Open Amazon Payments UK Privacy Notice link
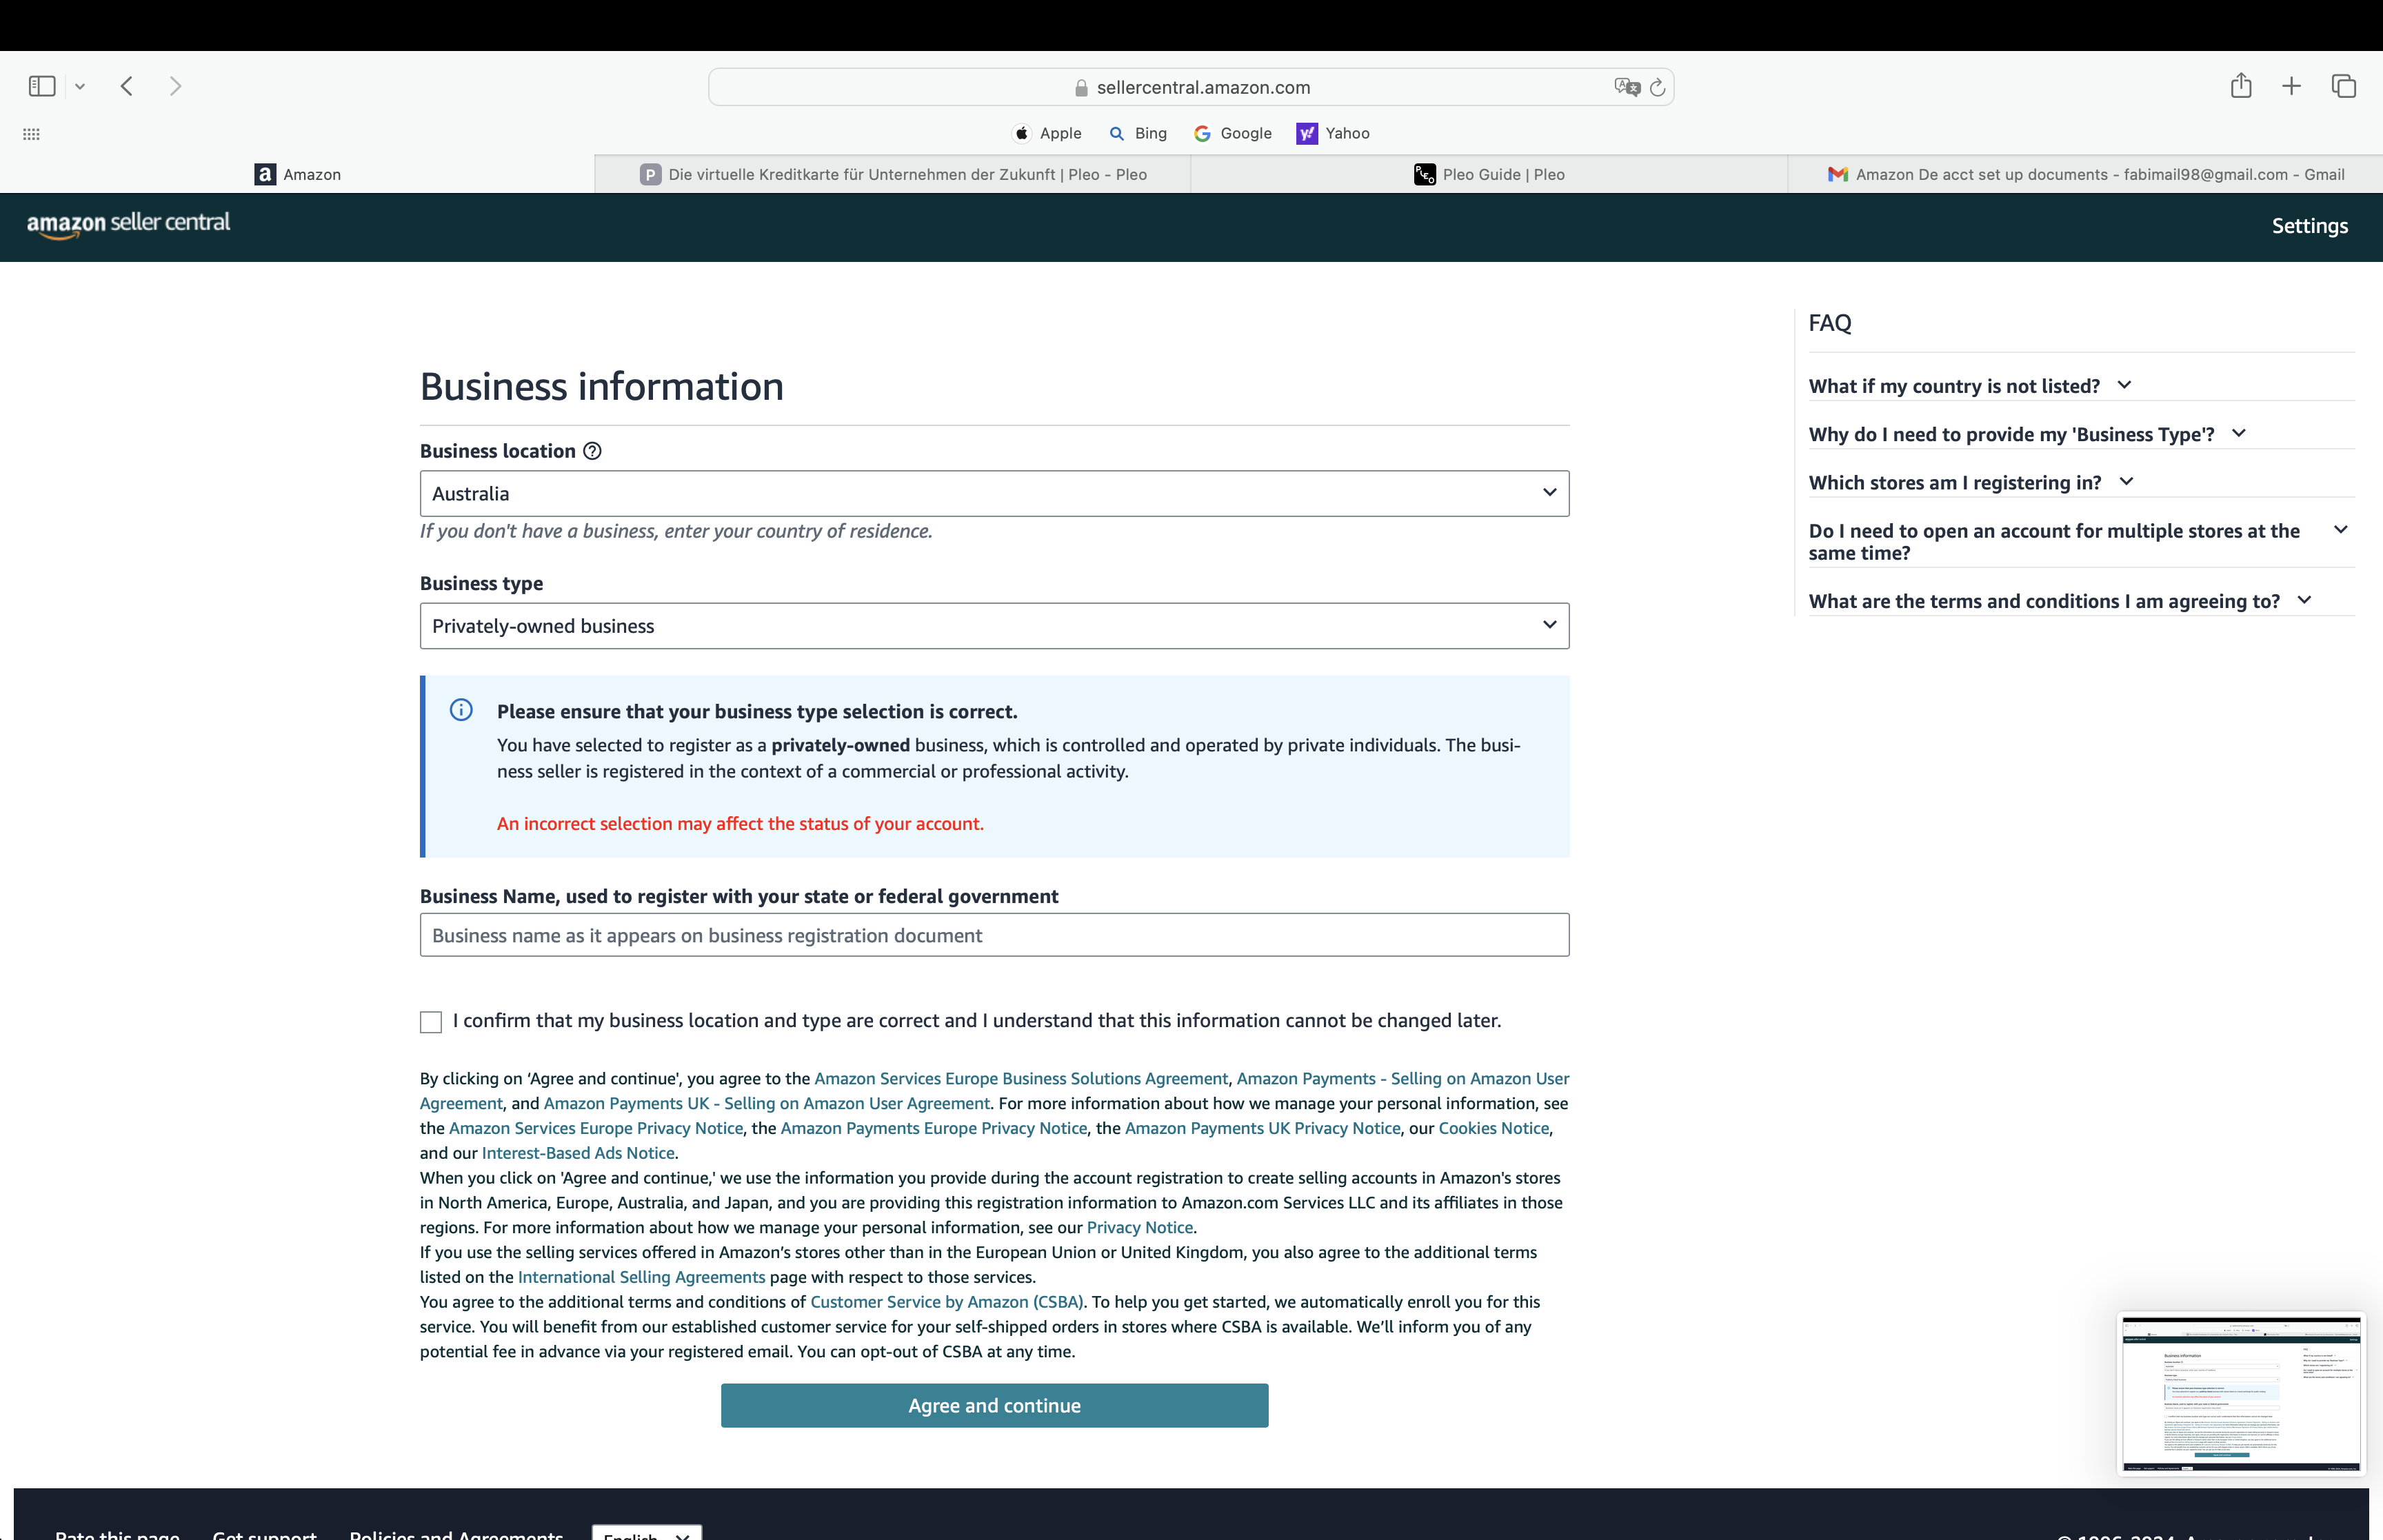 click(1263, 1128)
